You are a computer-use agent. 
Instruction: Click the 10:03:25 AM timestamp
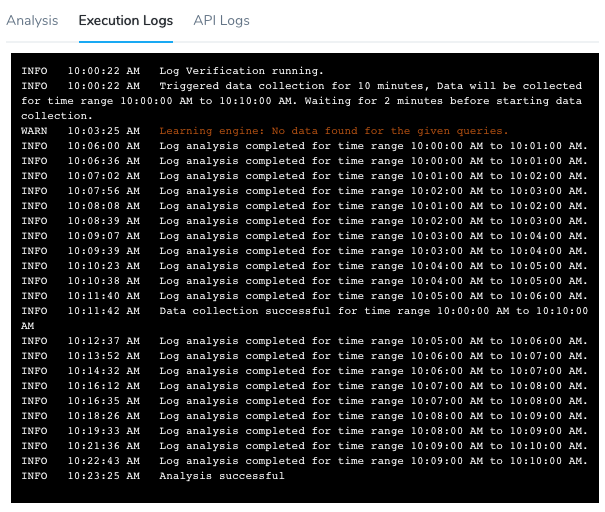[x=104, y=131]
